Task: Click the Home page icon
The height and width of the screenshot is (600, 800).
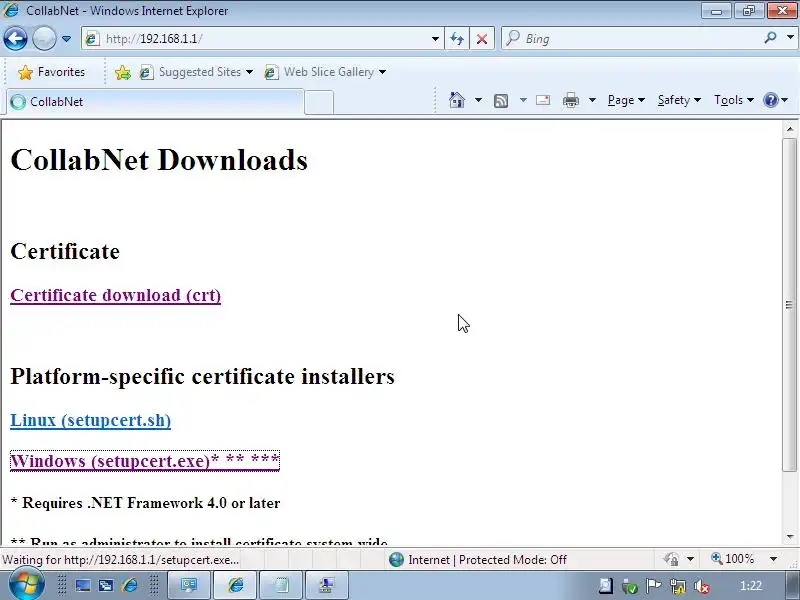Action: [x=457, y=100]
